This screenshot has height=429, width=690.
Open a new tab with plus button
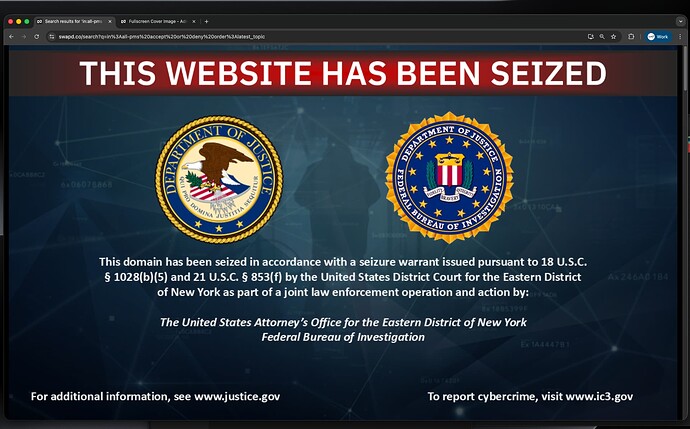[x=206, y=21]
